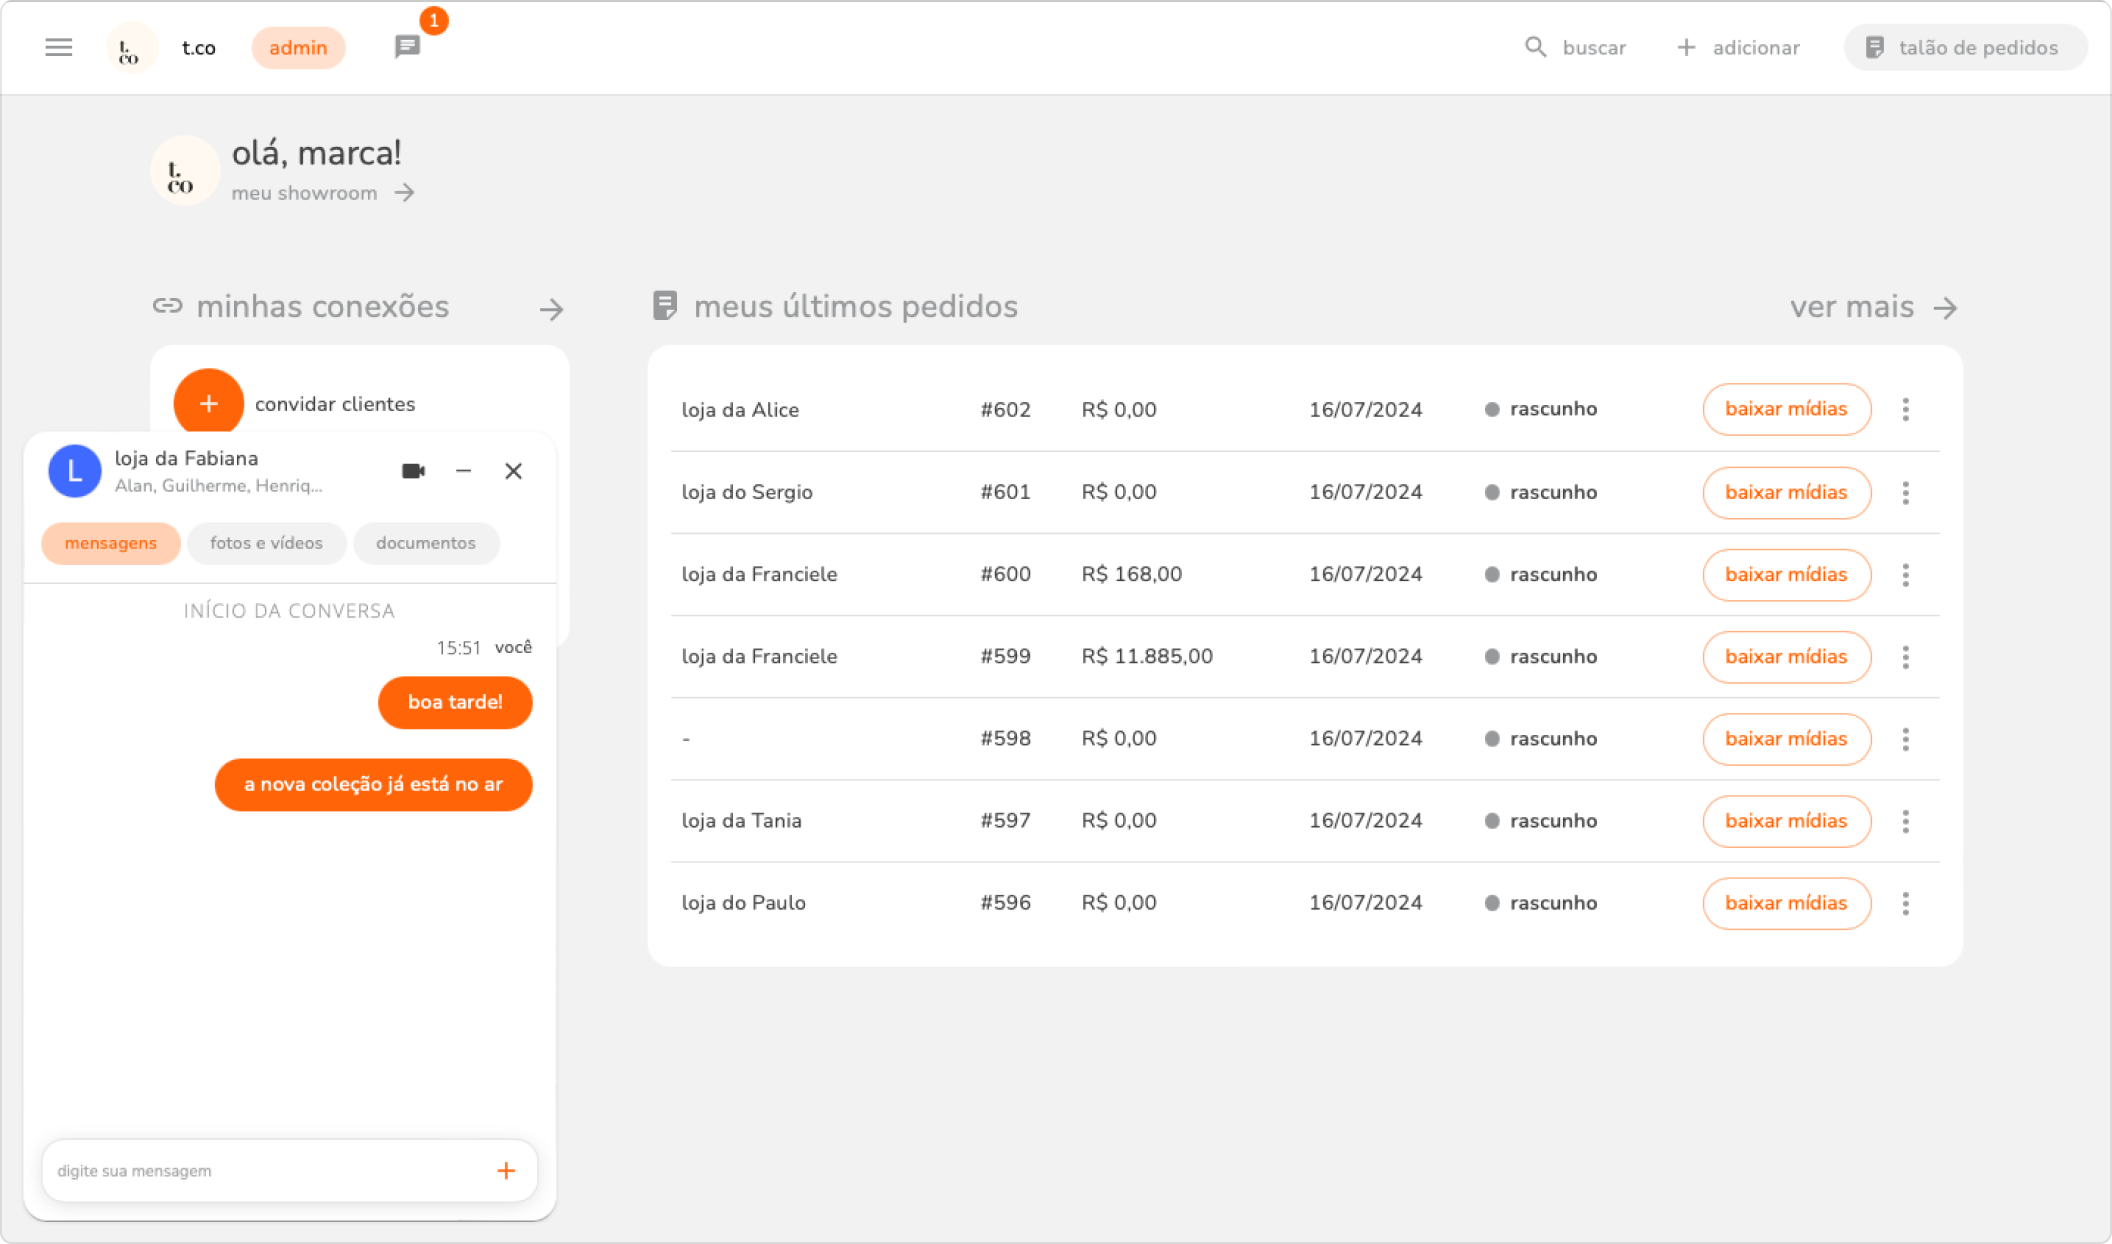Click the adicionar button in header
The height and width of the screenshot is (1244, 2112).
click(x=1738, y=47)
